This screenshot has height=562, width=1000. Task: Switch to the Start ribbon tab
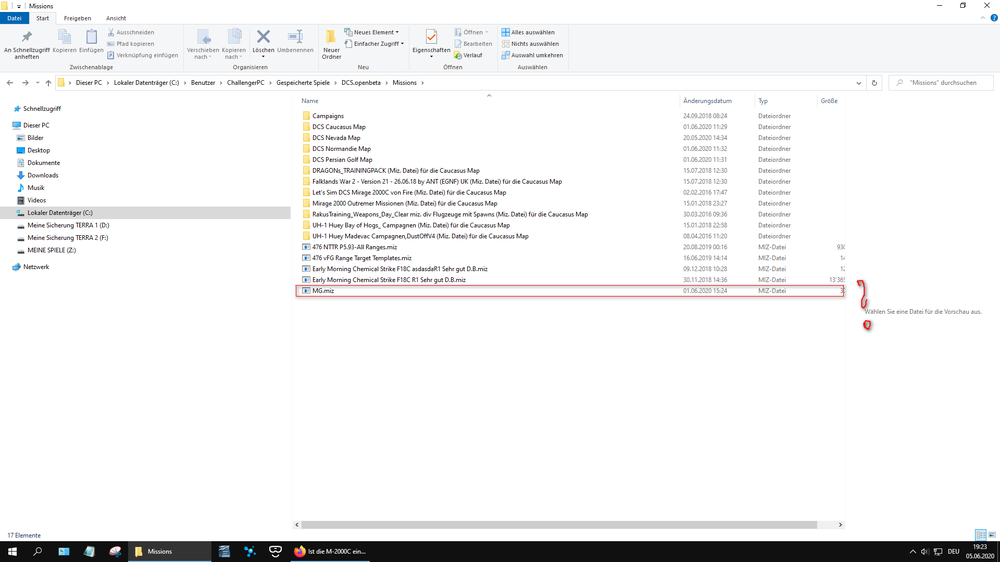(42, 18)
